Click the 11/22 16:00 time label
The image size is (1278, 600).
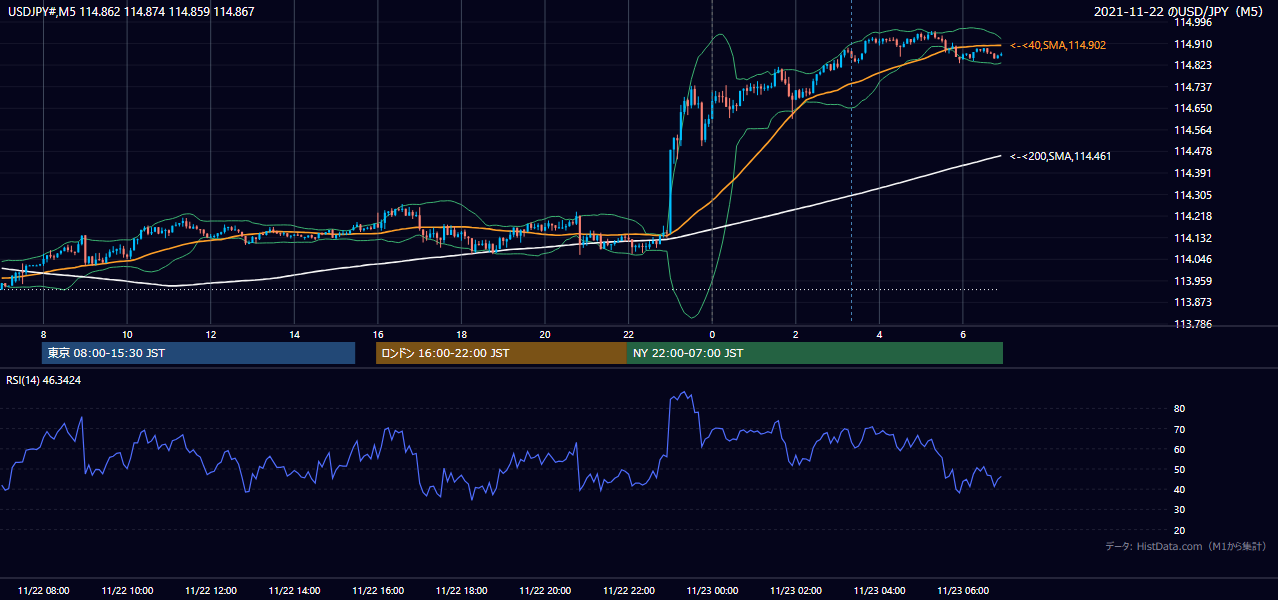pyautogui.click(x=378, y=591)
